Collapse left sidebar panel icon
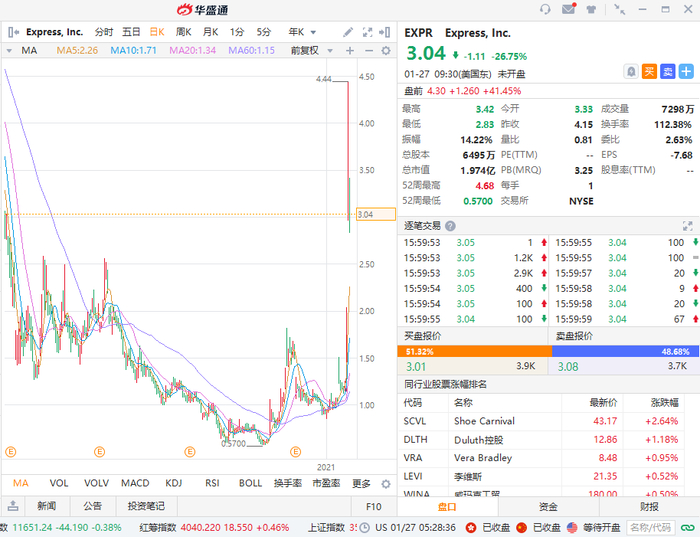700x537 pixels. click(x=13, y=32)
